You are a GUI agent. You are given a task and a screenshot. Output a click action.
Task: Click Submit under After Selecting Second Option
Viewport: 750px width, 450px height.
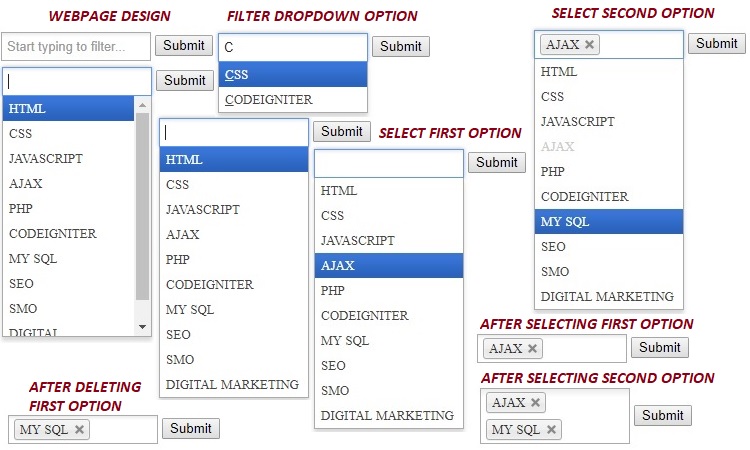click(663, 415)
